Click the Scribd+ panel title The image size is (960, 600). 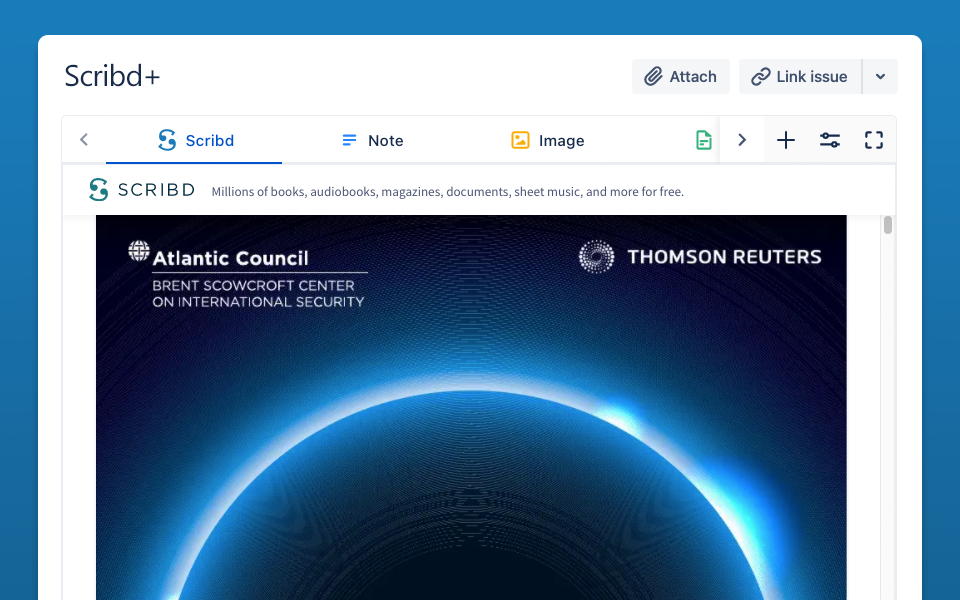pyautogui.click(x=112, y=77)
